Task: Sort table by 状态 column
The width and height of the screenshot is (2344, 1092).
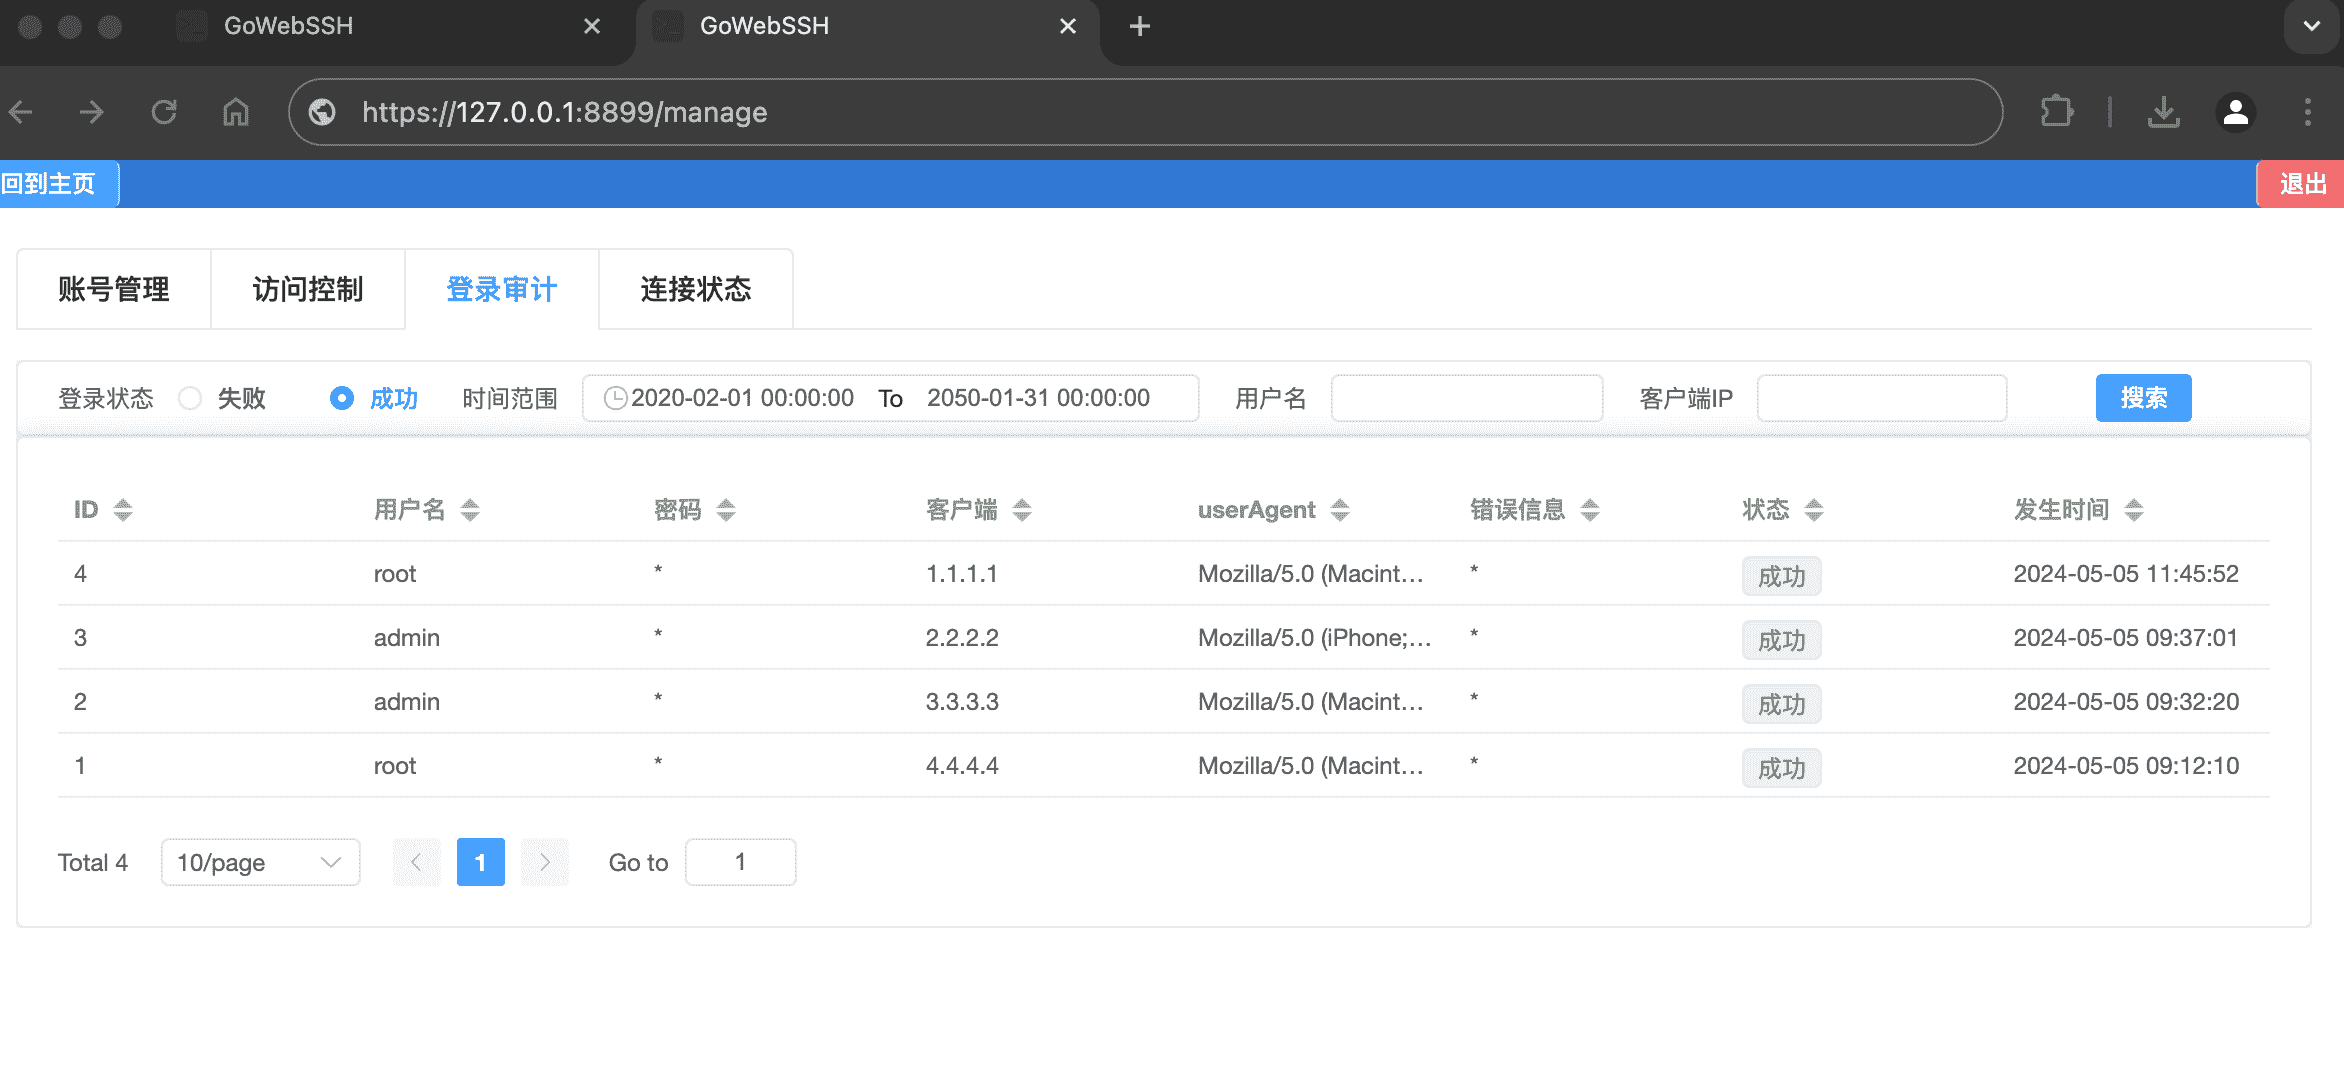Action: tap(1814, 510)
